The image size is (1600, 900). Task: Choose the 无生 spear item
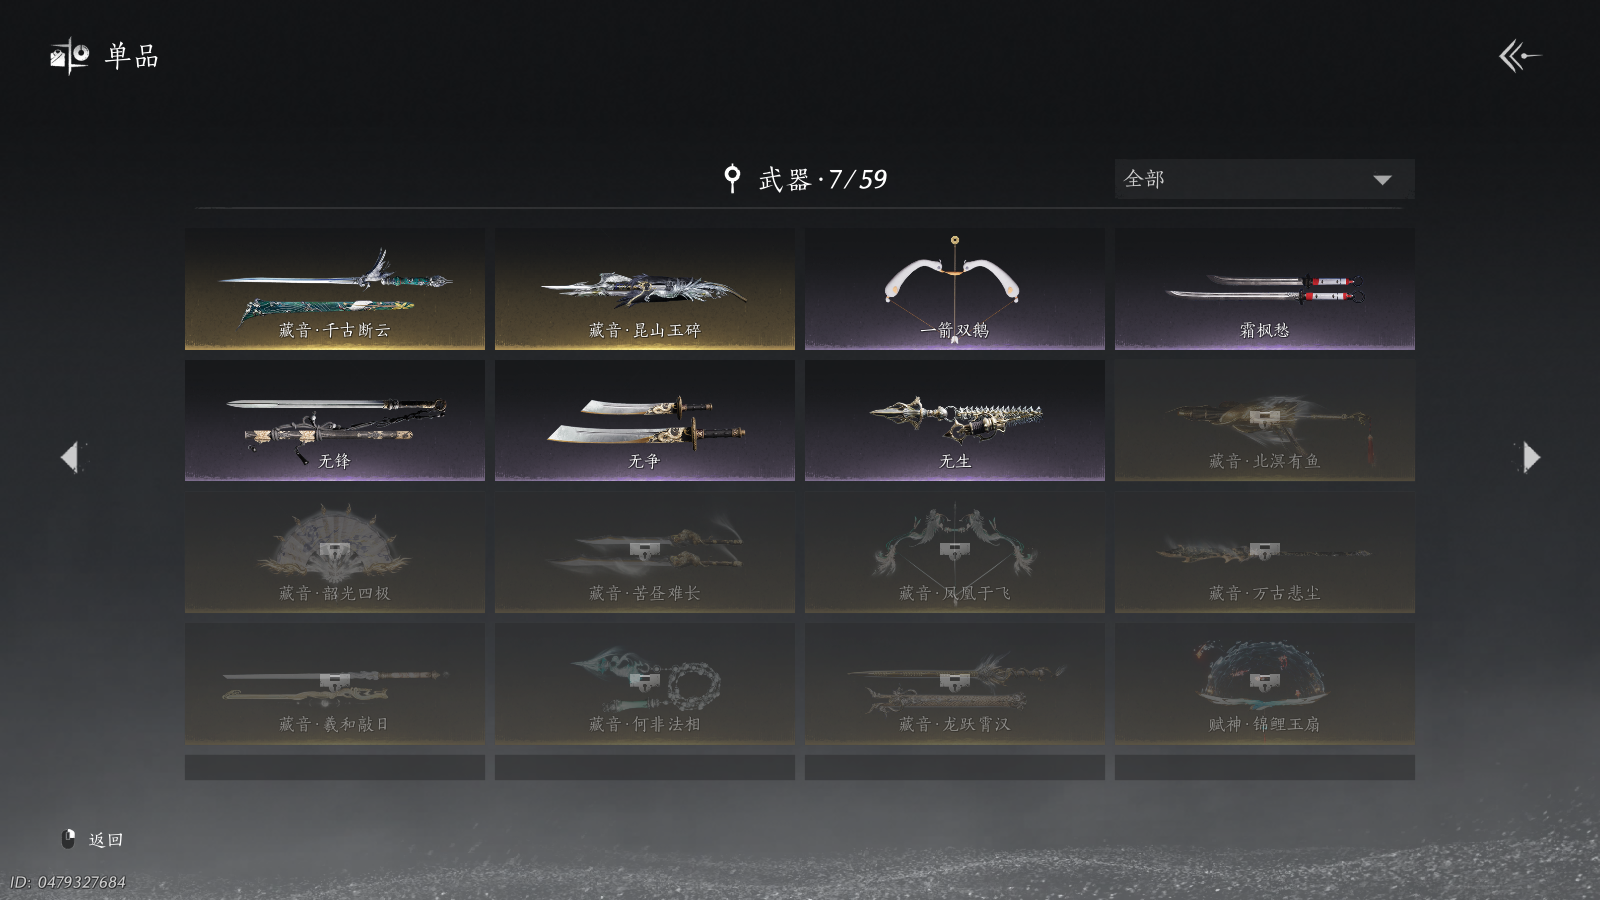[x=955, y=420]
